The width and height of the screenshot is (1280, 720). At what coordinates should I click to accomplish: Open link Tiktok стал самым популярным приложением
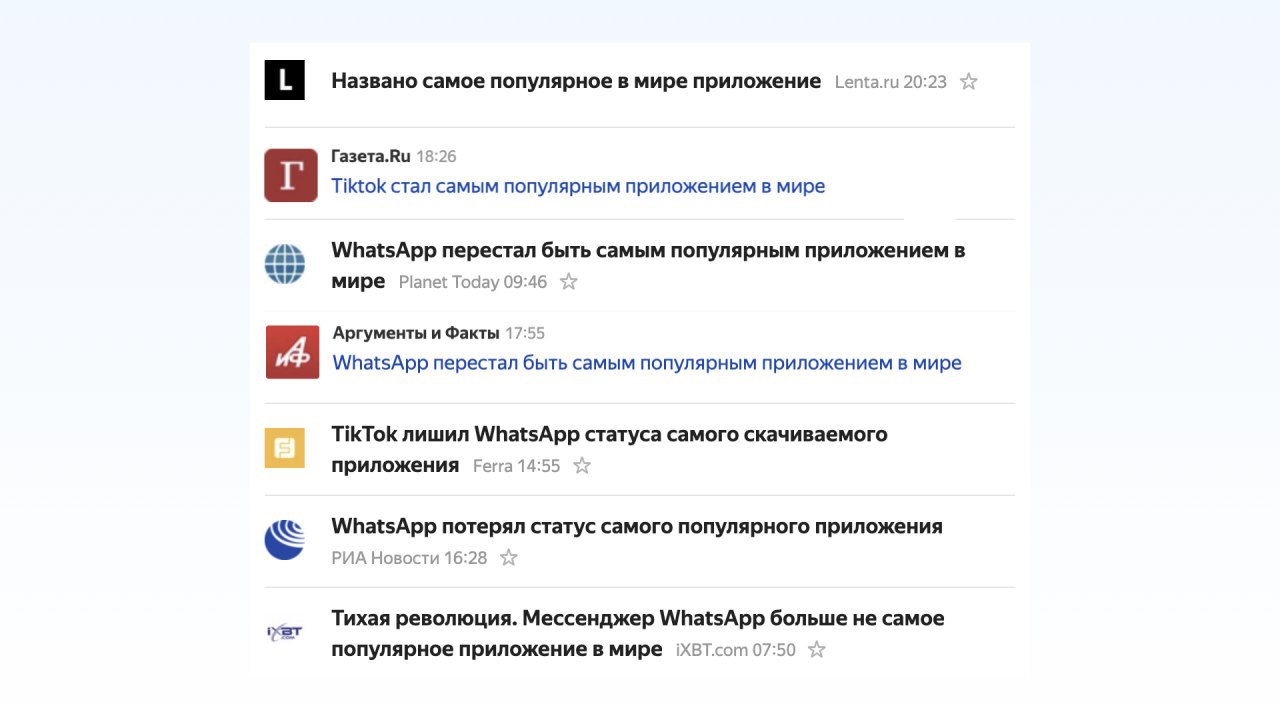click(578, 186)
